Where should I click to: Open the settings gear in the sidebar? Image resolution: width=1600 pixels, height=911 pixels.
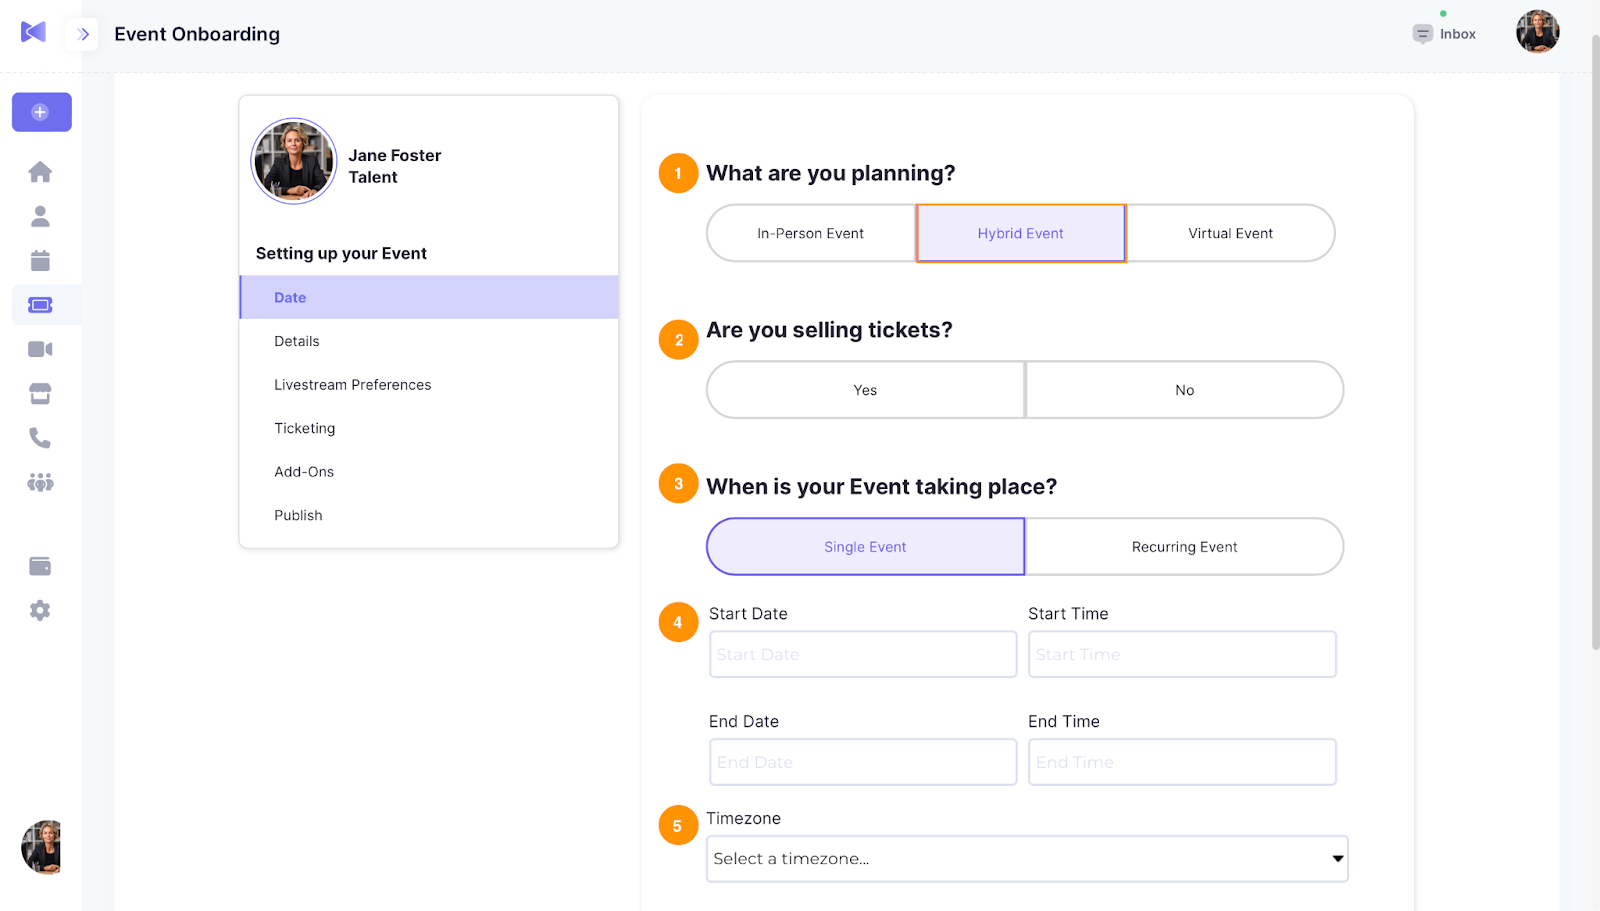40,610
